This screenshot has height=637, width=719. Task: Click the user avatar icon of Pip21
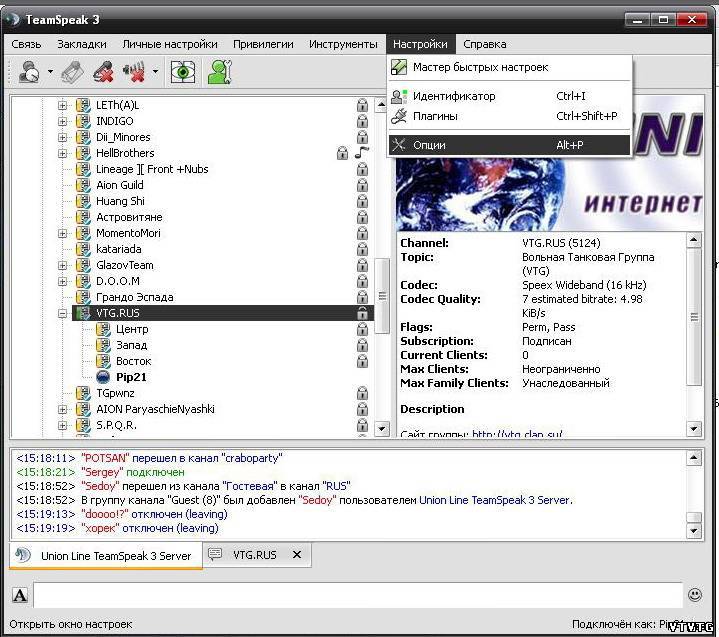[x=103, y=377]
